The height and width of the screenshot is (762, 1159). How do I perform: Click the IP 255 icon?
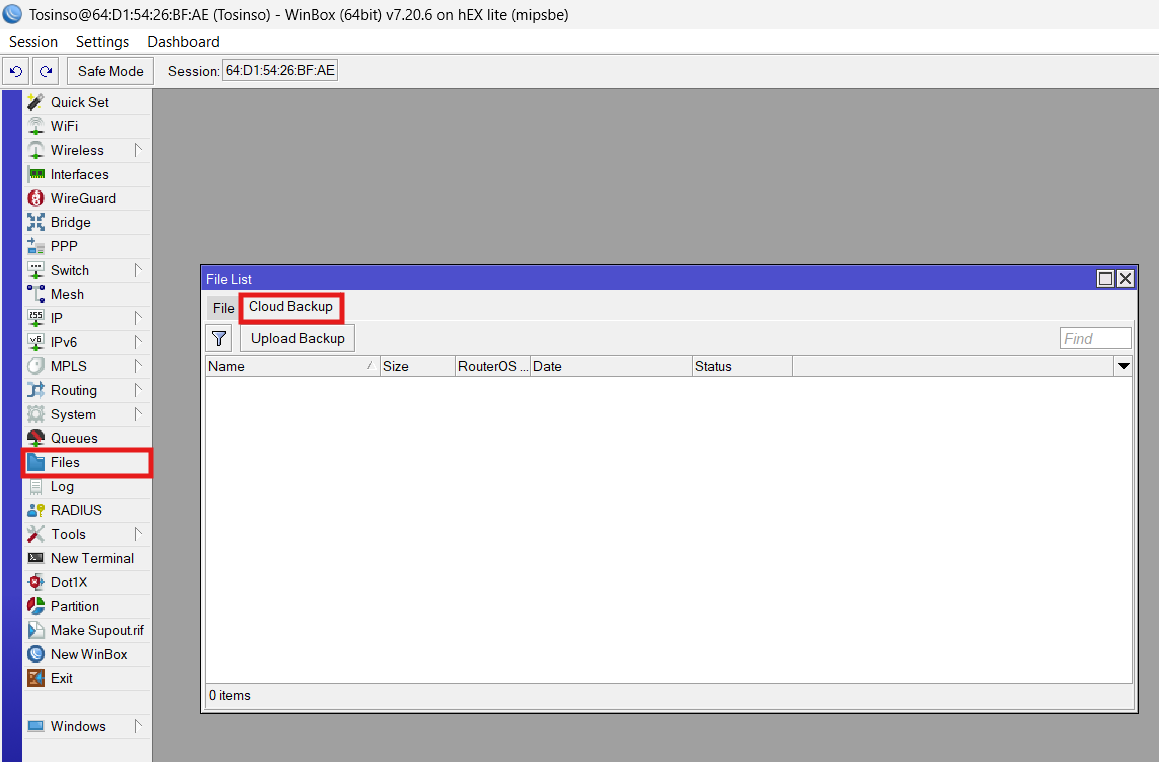click(x=35, y=319)
